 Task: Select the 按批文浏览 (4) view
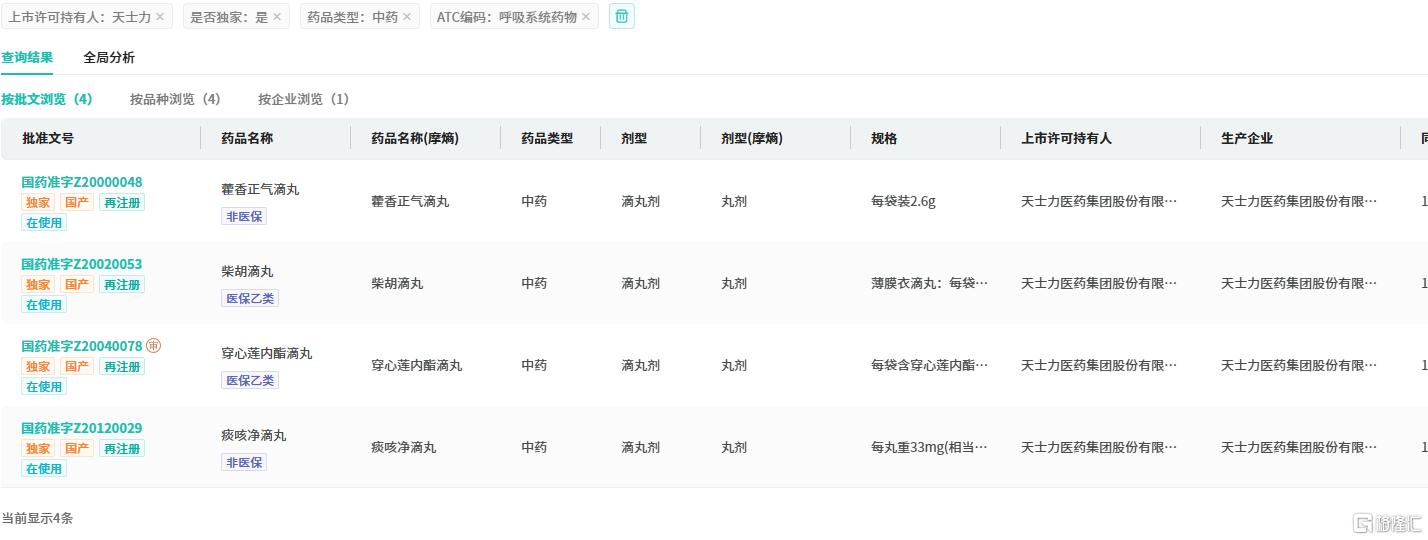coord(47,99)
